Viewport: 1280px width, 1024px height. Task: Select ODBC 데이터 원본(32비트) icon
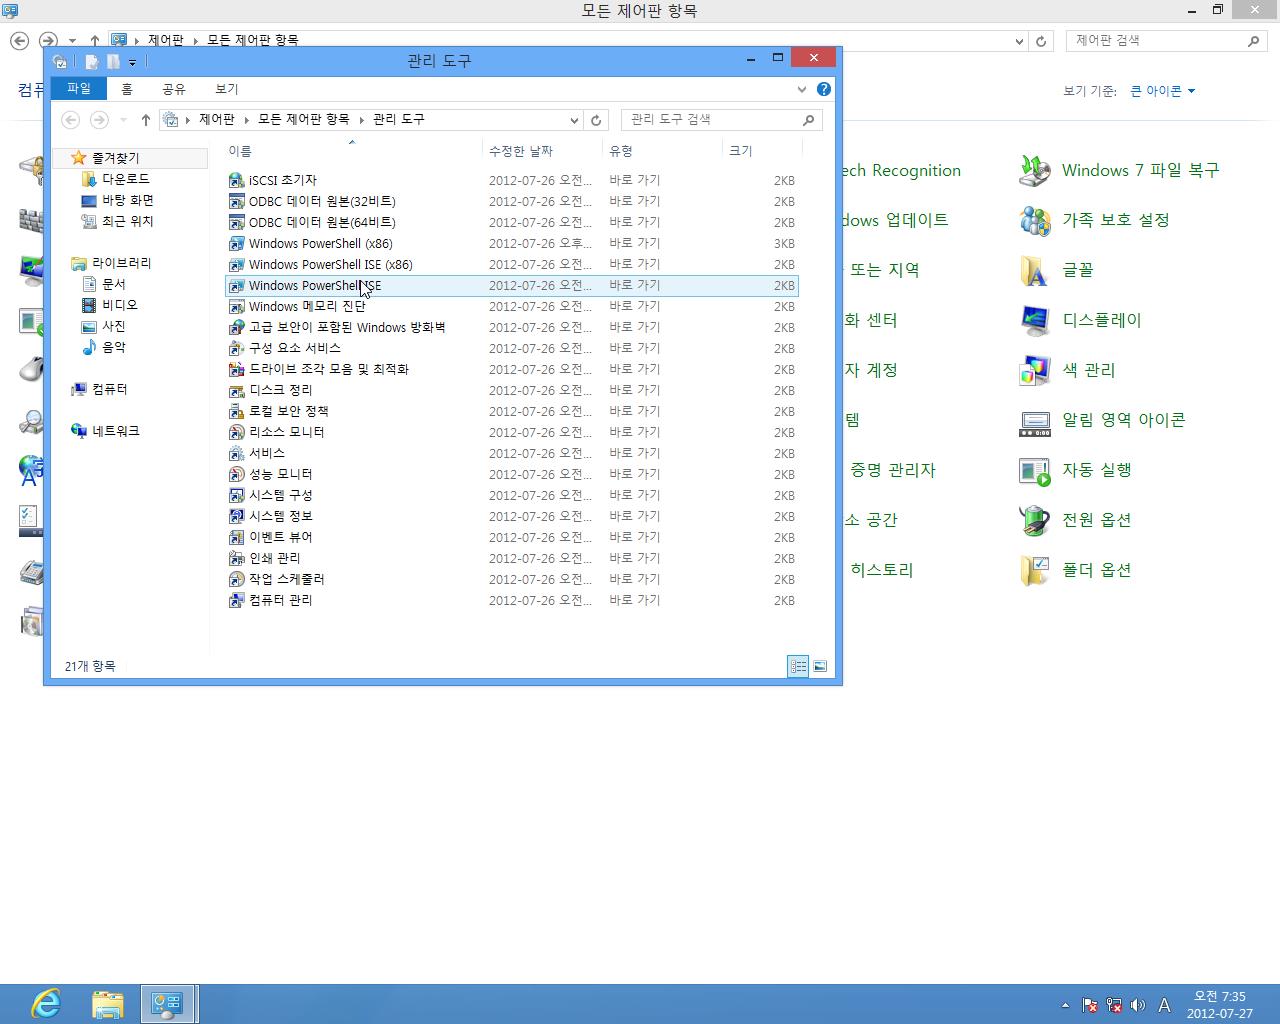pyautogui.click(x=236, y=201)
